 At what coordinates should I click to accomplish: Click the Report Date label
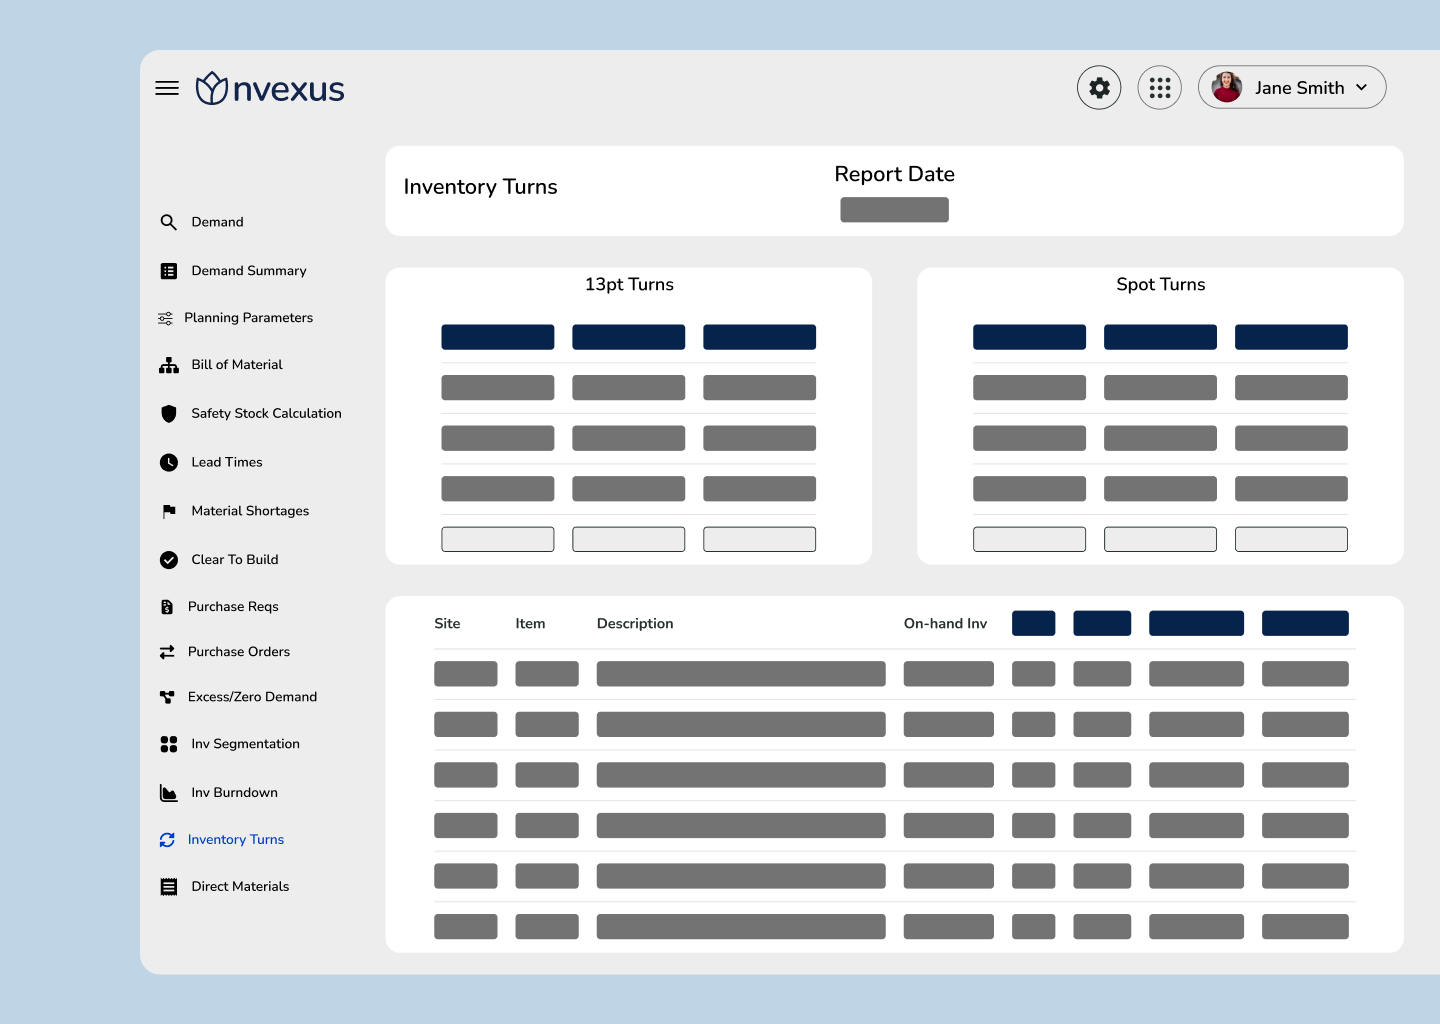(x=895, y=174)
